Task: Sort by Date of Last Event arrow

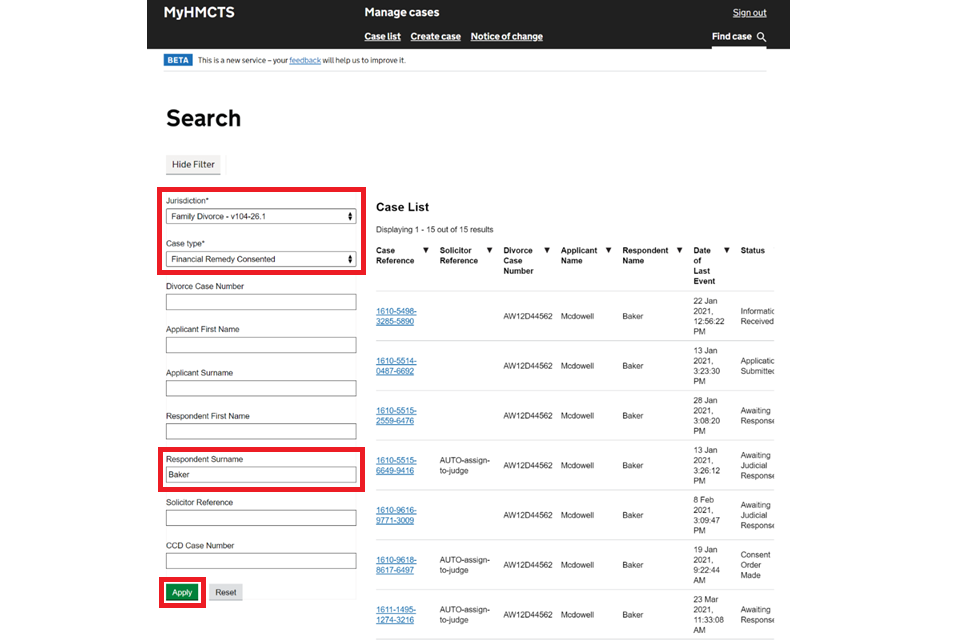Action: pyautogui.click(x=727, y=251)
